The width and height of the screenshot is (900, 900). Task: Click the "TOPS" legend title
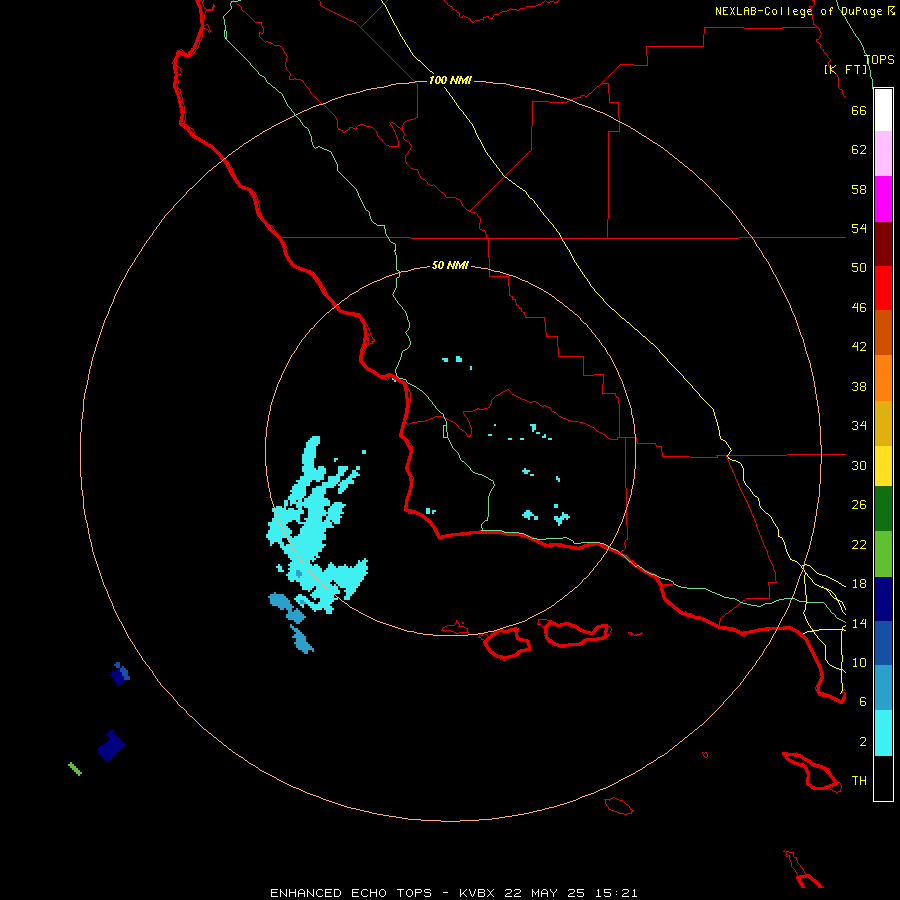(x=879, y=60)
